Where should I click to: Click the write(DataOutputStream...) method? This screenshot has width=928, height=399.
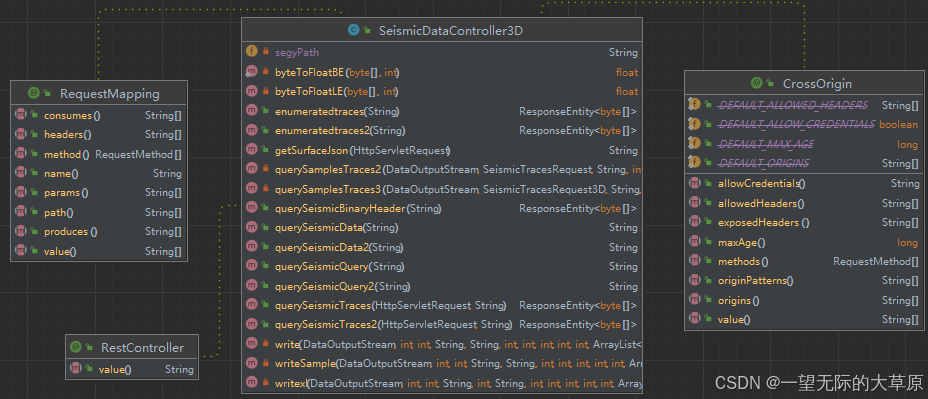click(442, 344)
